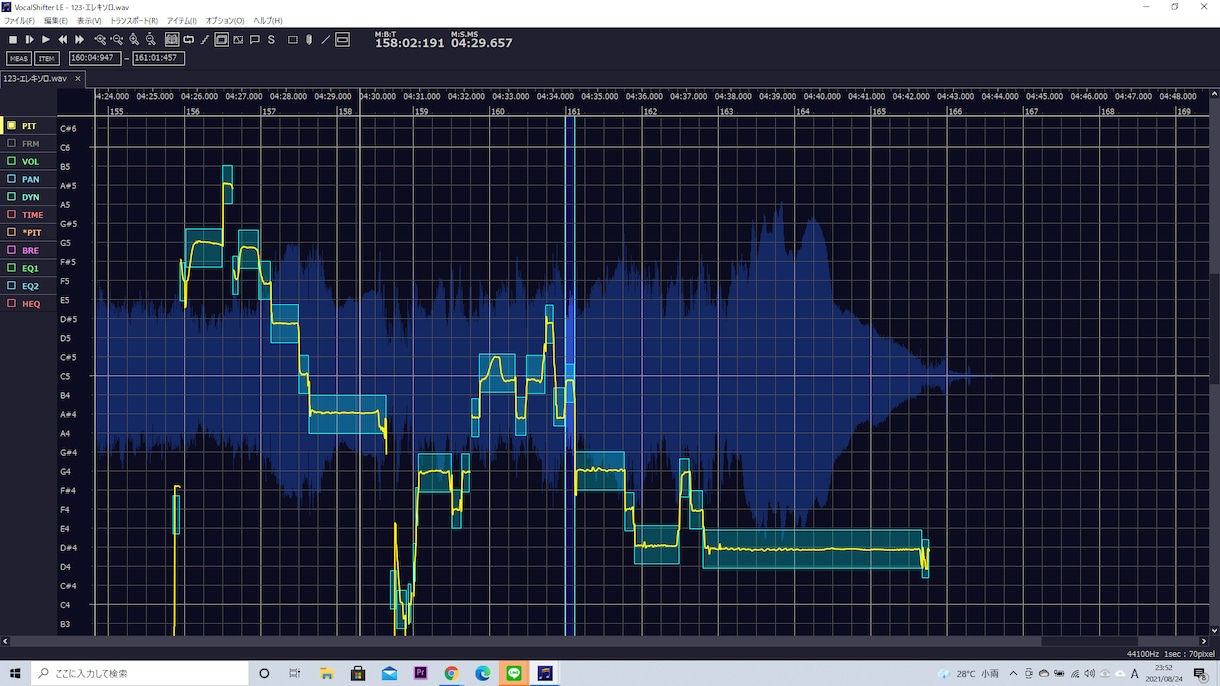This screenshot has height=686, width=1220.
Task: Click the Fast-forward transport button
Action: point(79,40)
